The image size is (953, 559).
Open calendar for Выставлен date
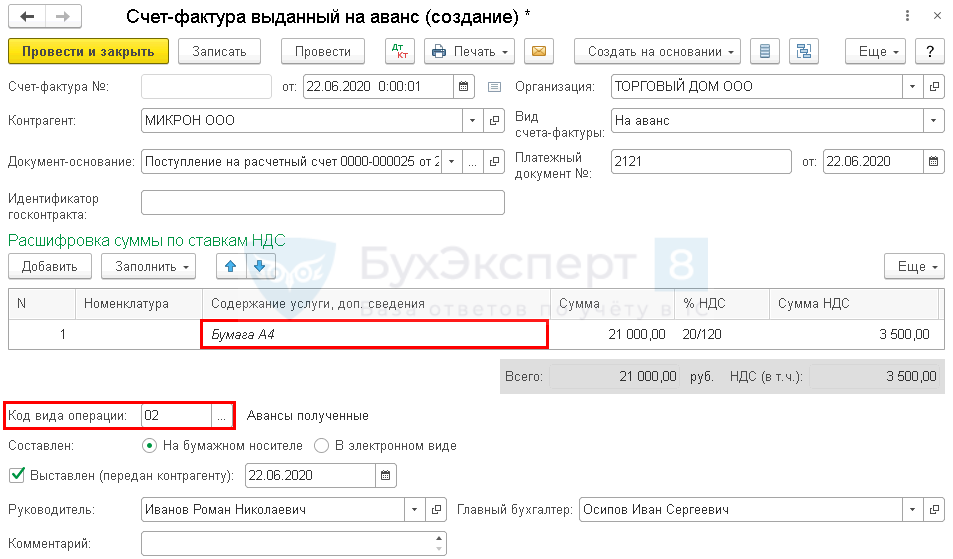385,476
